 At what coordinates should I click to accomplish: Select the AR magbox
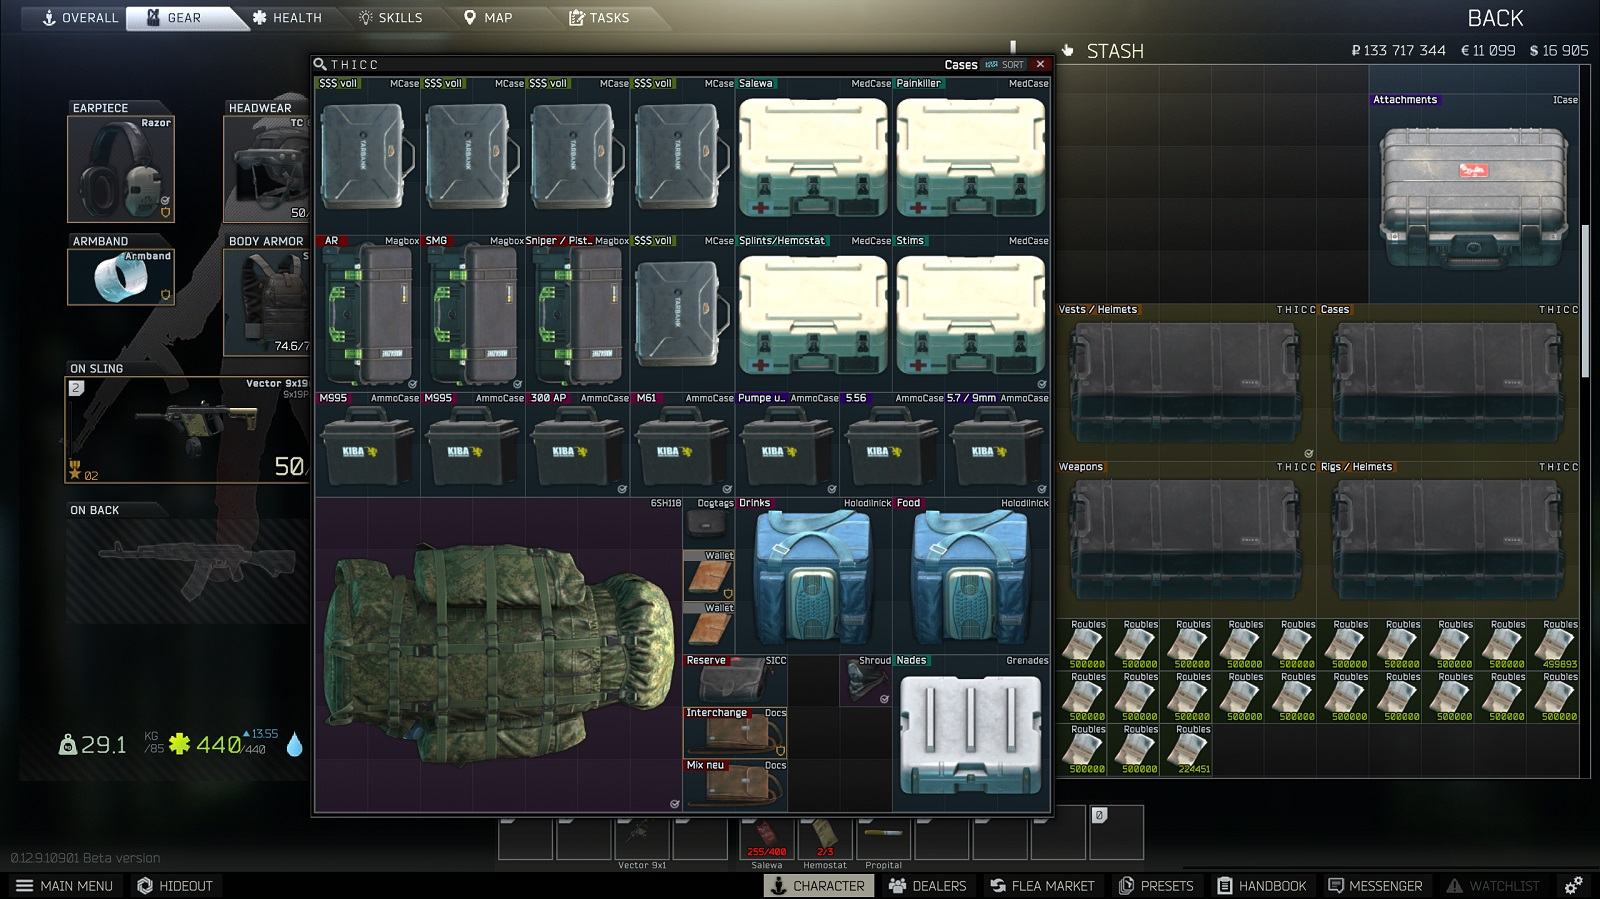coord(368,313)
